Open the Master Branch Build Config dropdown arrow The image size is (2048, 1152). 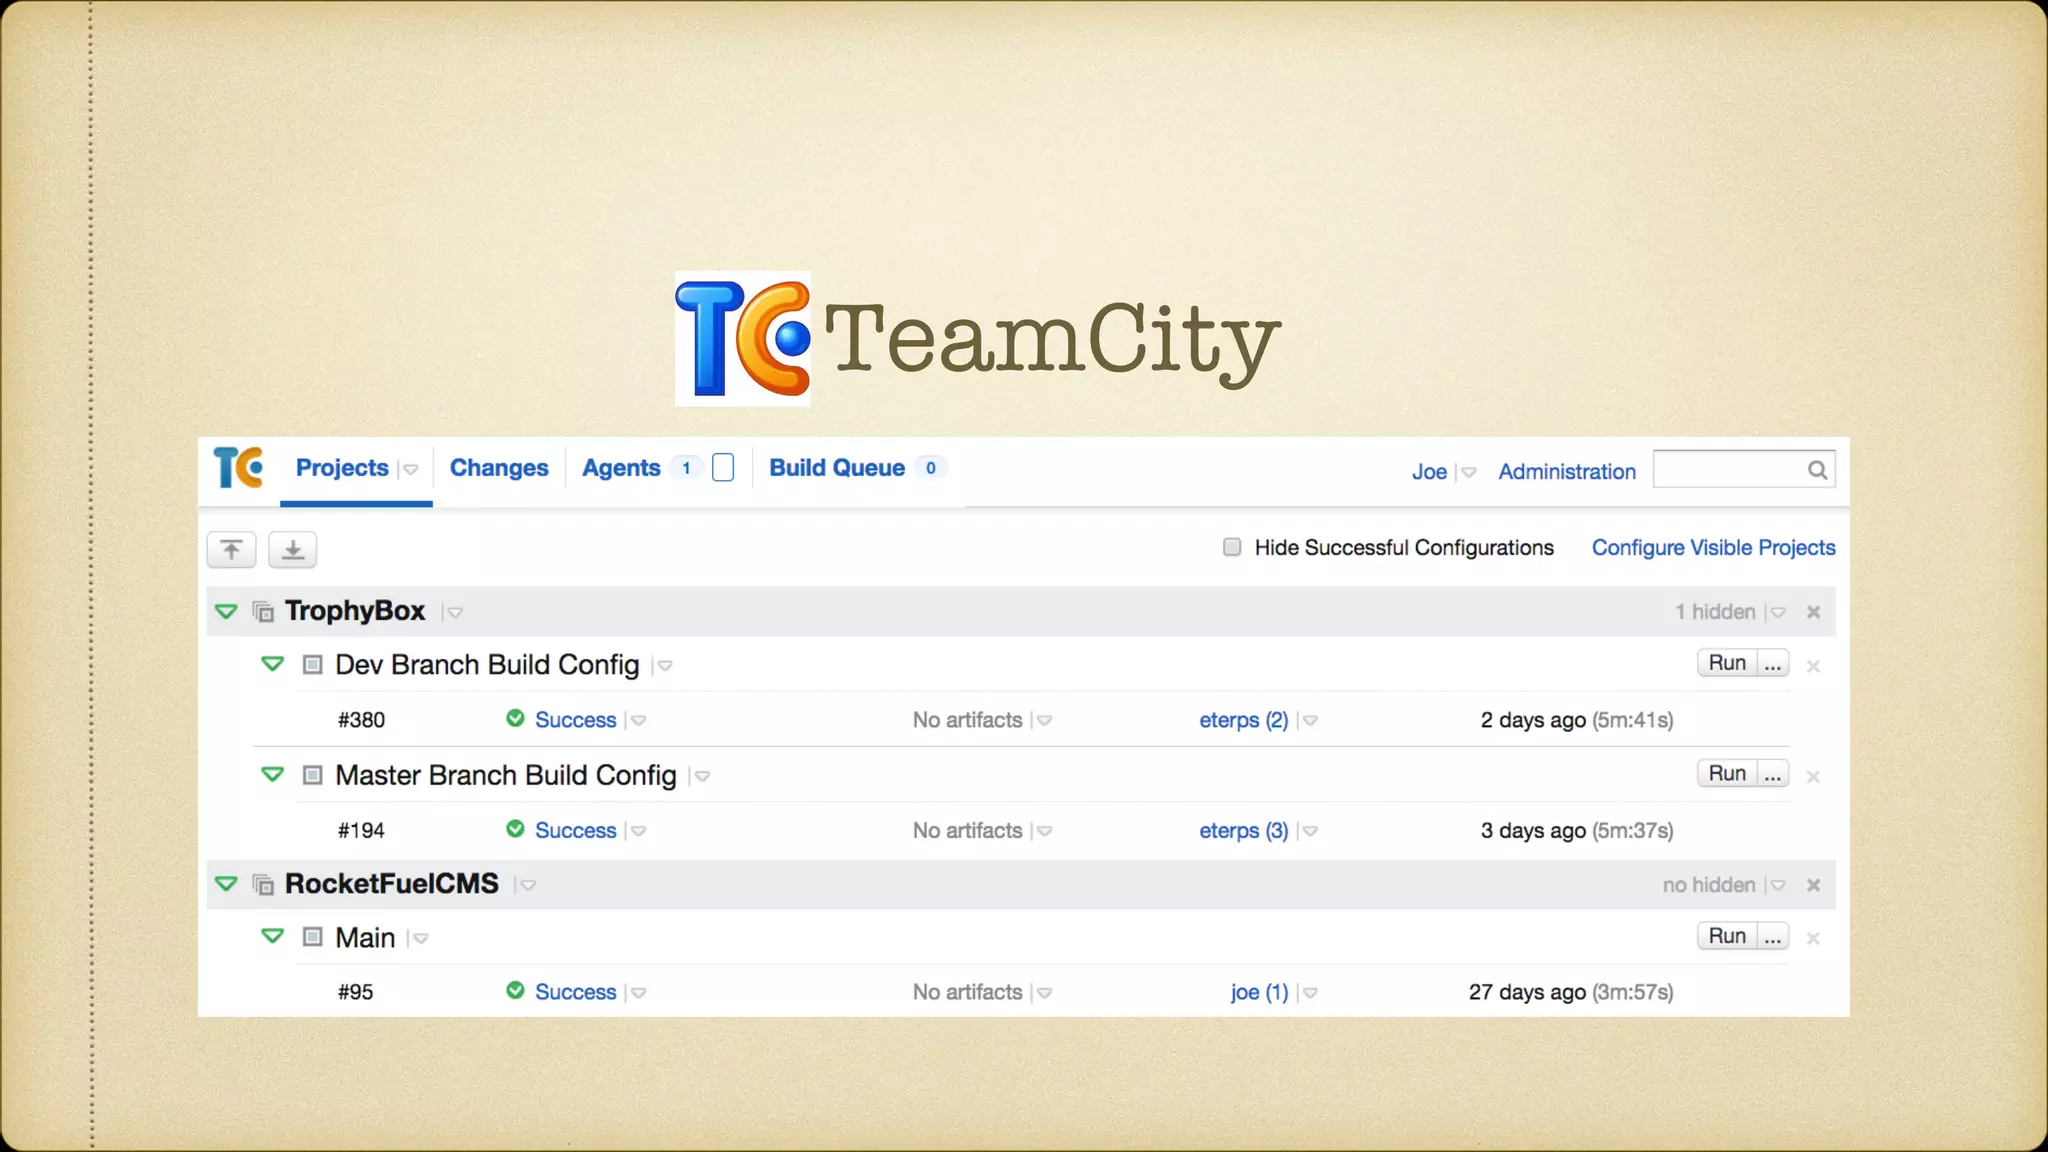point(702,777)
